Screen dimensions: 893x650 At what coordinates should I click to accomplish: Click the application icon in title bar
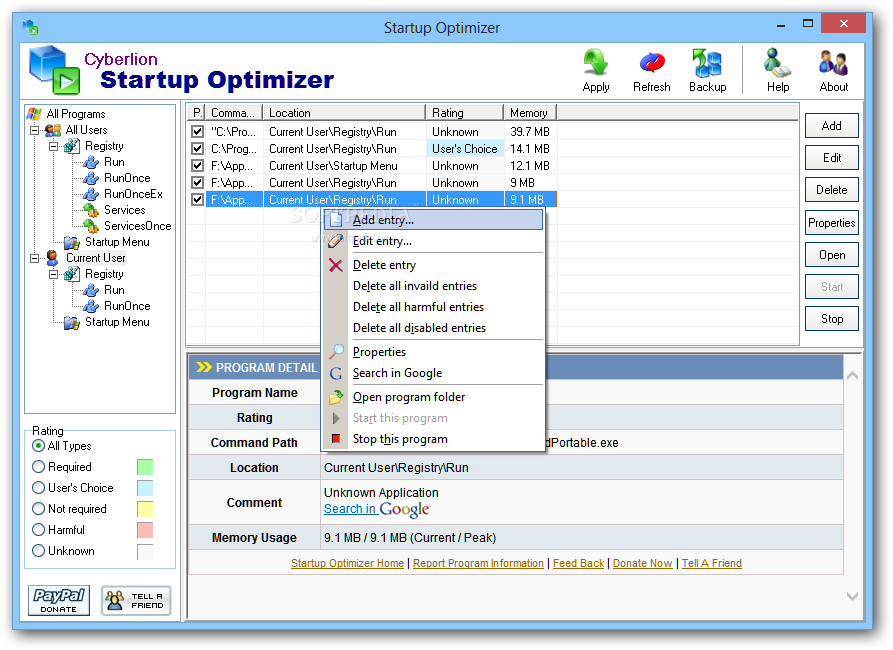[30, 27]
